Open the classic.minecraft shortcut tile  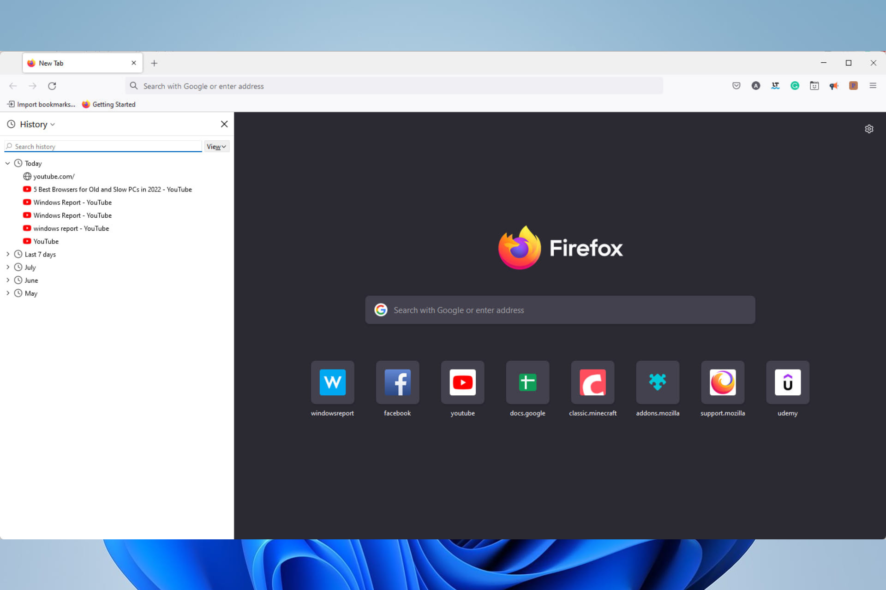592,383
